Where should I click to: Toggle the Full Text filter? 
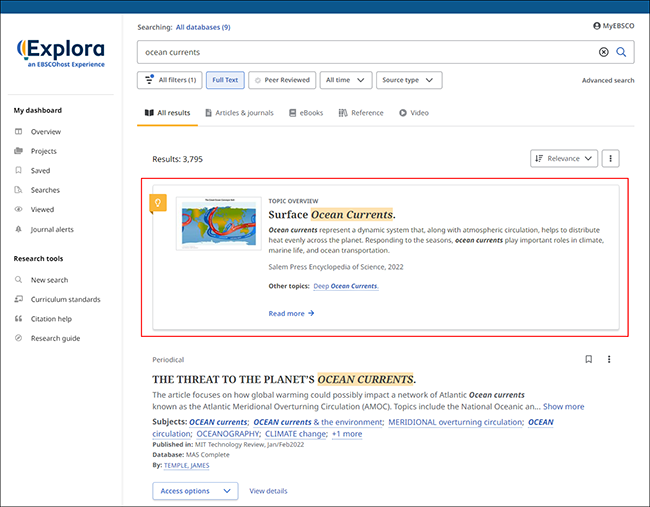click(225, 80)
